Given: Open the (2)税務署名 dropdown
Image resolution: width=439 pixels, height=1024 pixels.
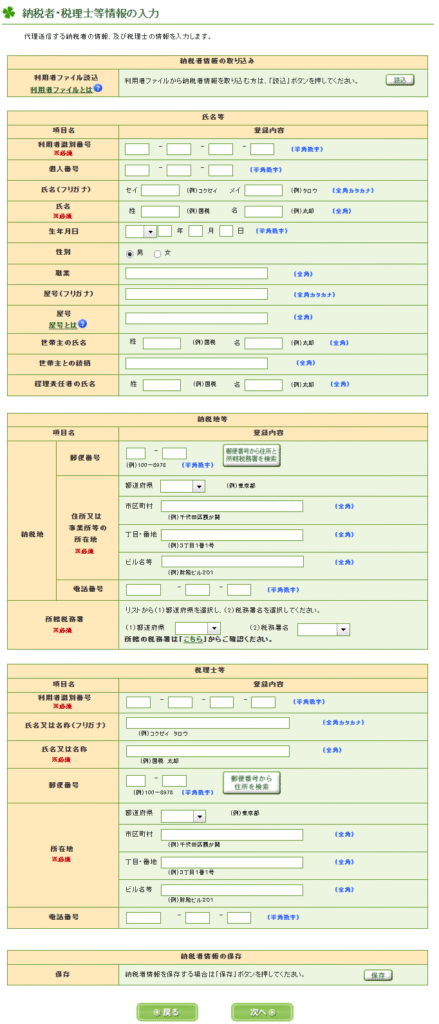Looking at the screenshot, I should pos(325,629).
